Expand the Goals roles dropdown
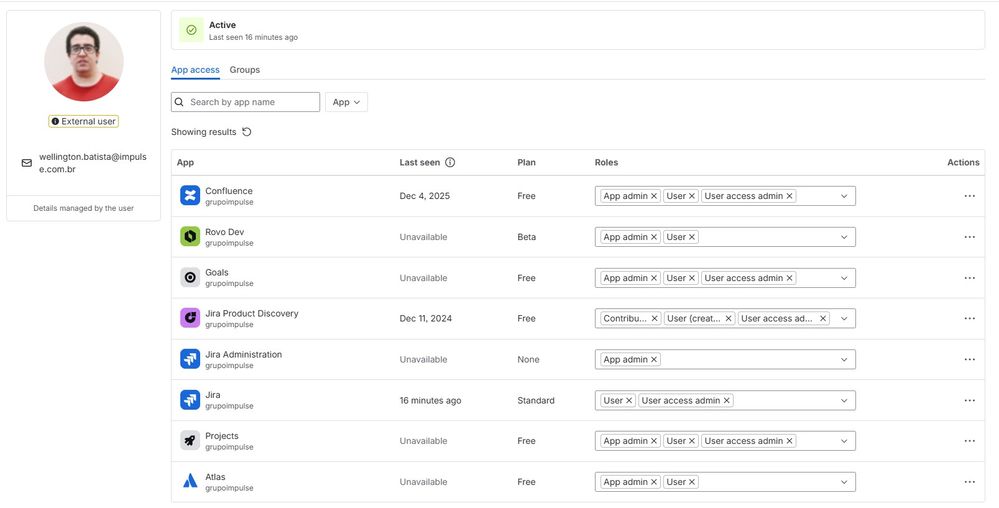 pos(844,278)
